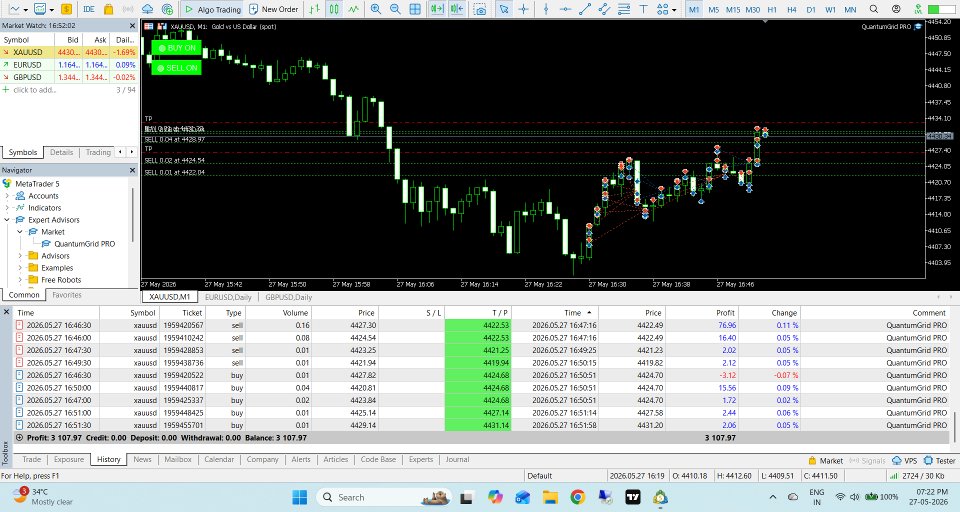The height and width of the screenshot is (512, 960).
Task: Select the EURUSD row in Market Watch
Action: 69,64
